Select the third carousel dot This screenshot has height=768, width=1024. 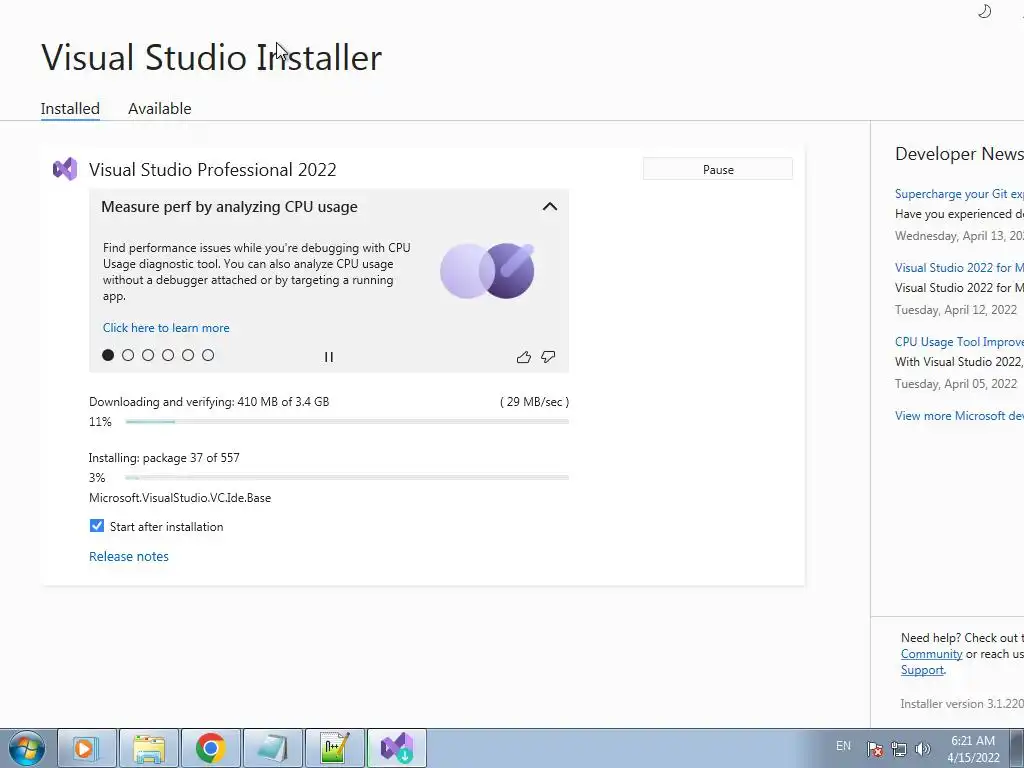coord(148,355)
